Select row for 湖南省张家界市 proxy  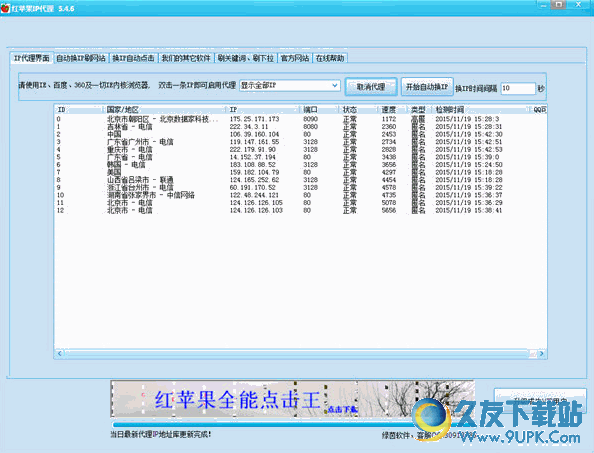pos(300,195)
